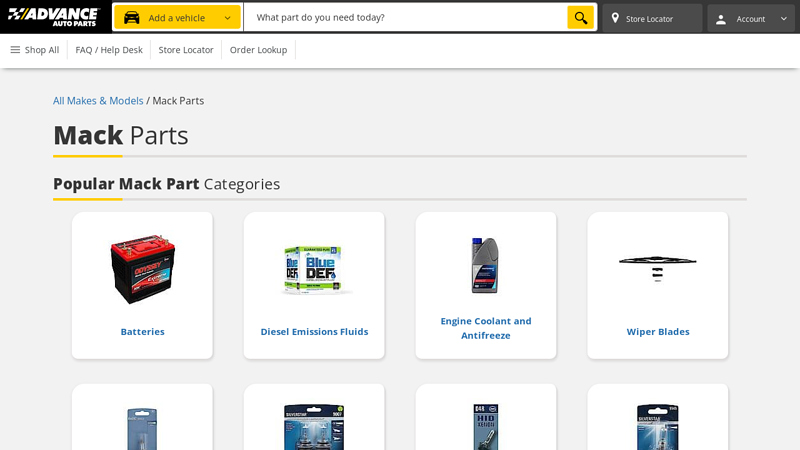Open Store Locator in navigation bar
800x450 pixels.
tap(186, 50)
